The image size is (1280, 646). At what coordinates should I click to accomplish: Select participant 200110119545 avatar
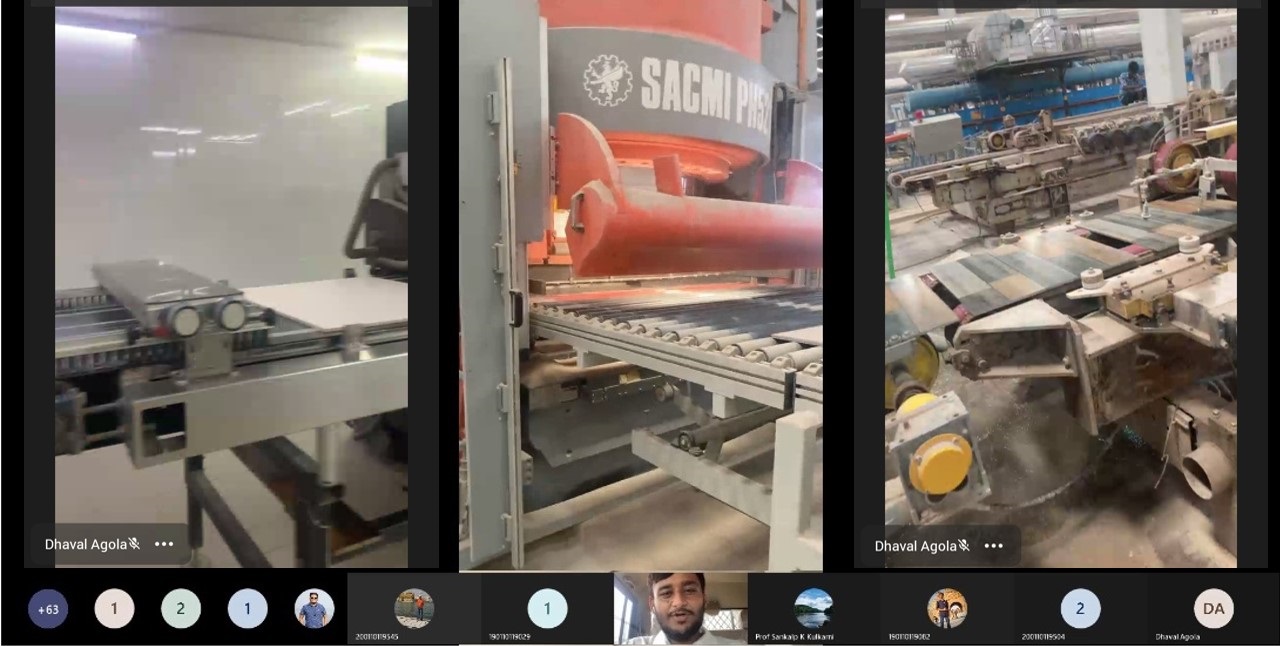click(x=414, y=608)
